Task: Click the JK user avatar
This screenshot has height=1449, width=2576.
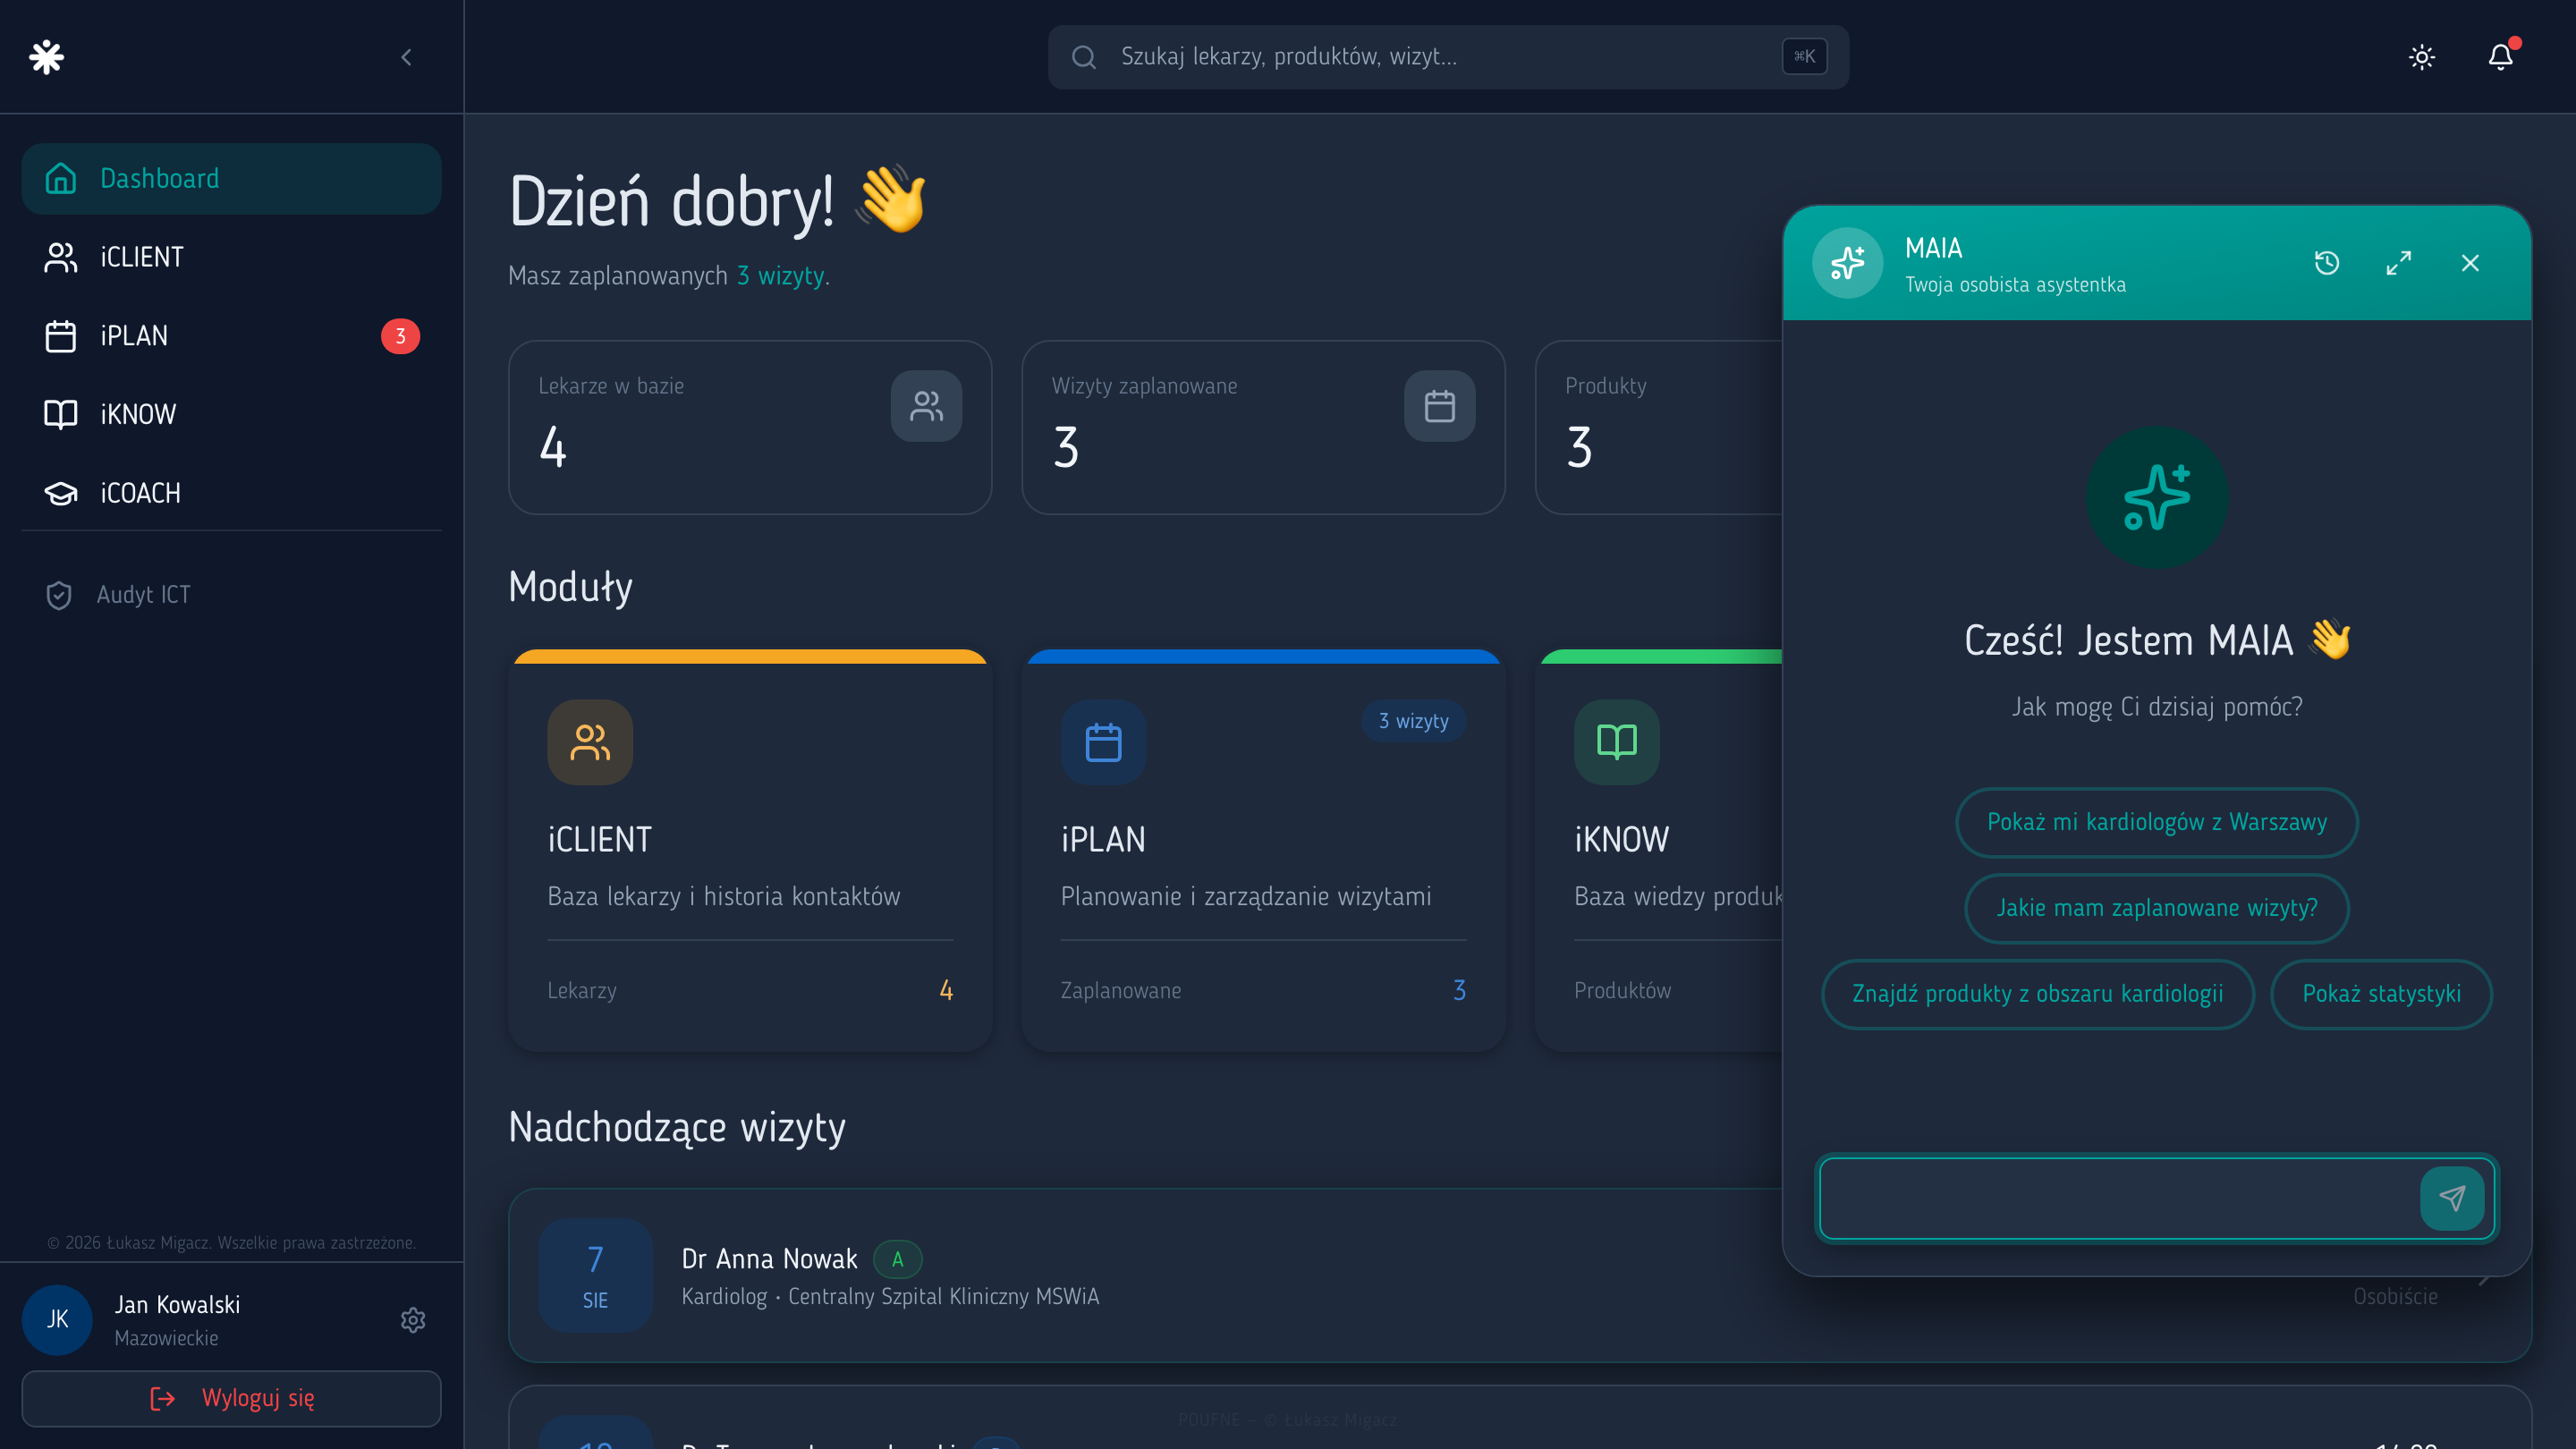Action: coord(57,1321)
